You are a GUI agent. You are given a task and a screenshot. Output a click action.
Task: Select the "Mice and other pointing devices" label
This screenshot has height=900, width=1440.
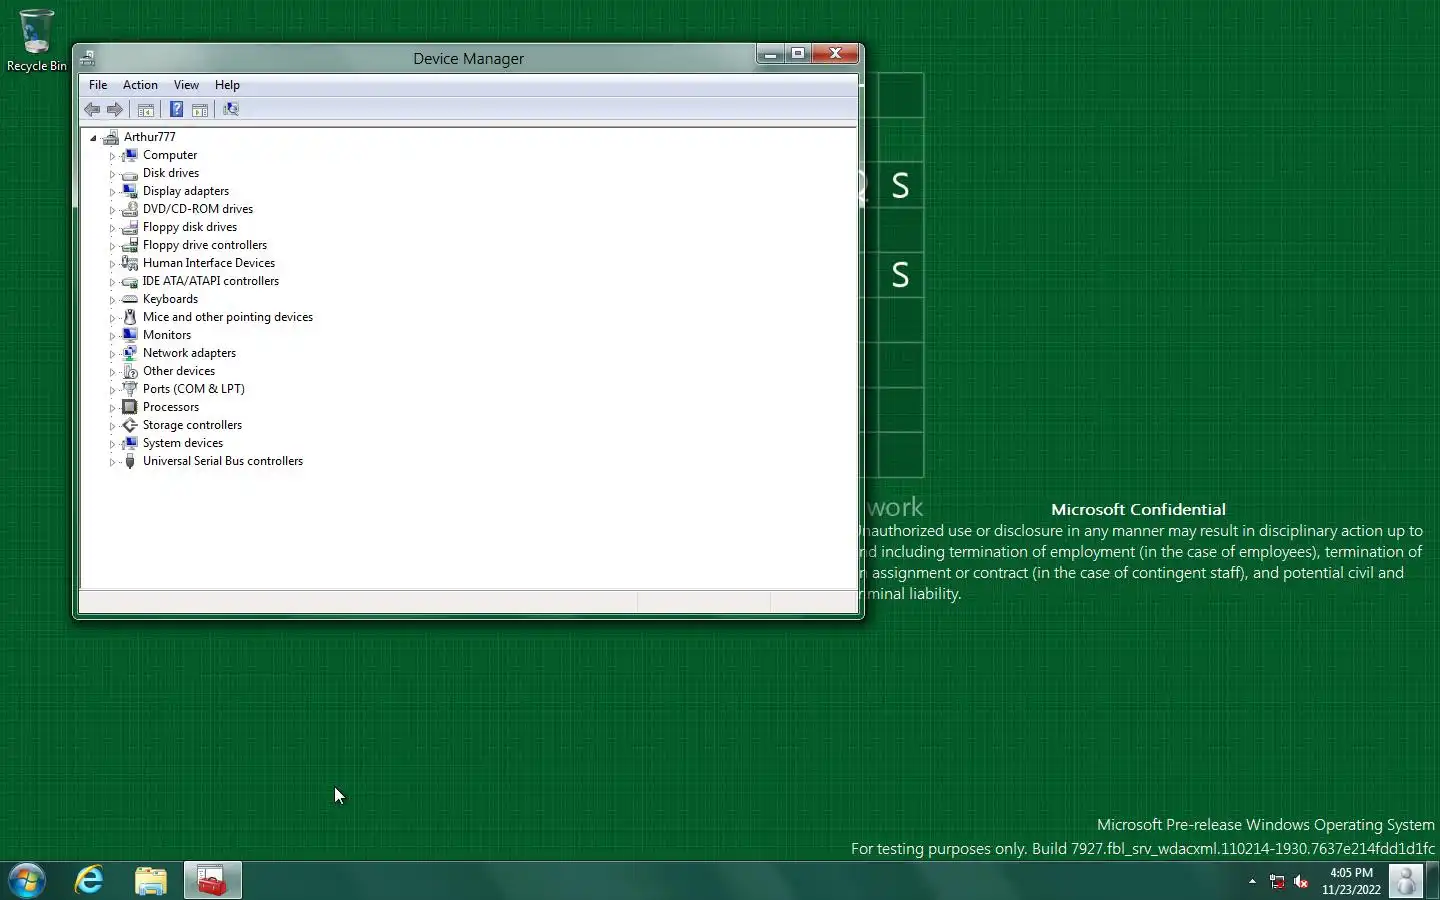pyautogui.click(x=228, y=317)
